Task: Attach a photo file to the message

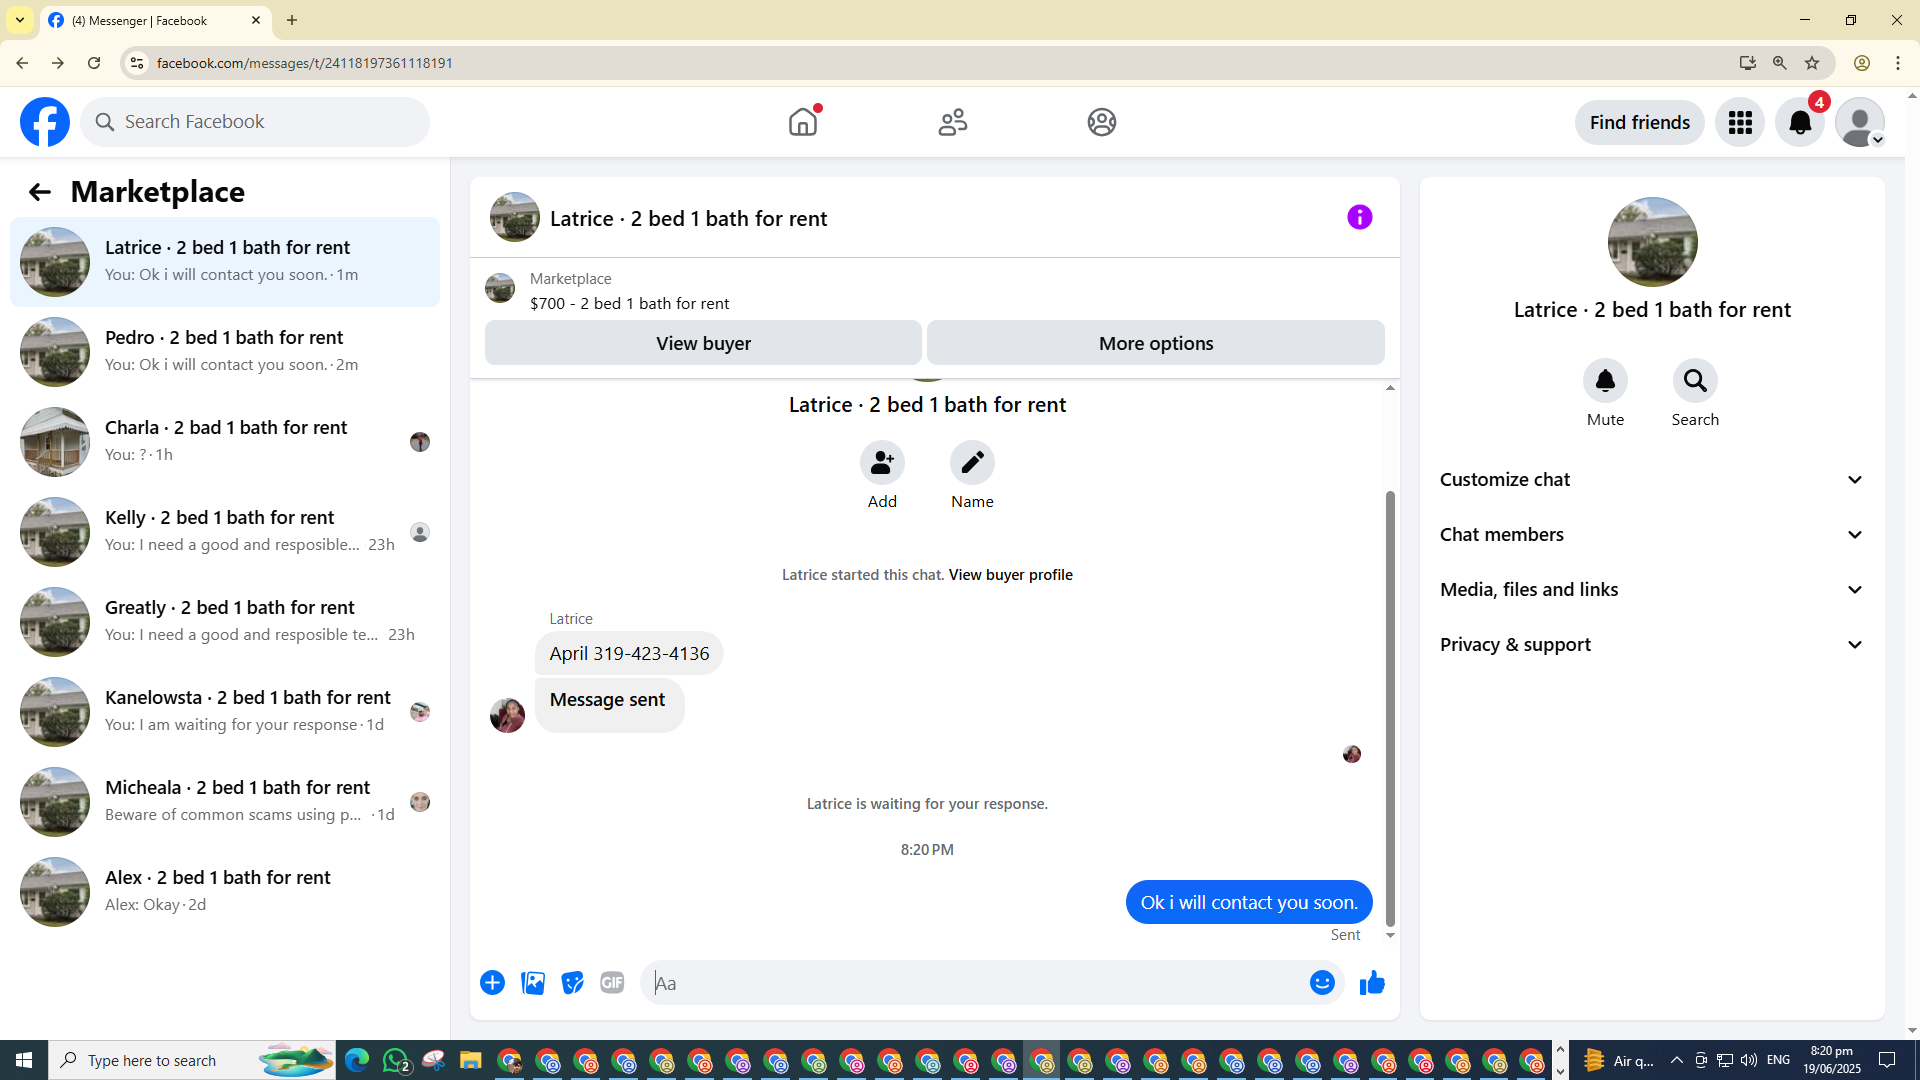Action: [533, 983]
